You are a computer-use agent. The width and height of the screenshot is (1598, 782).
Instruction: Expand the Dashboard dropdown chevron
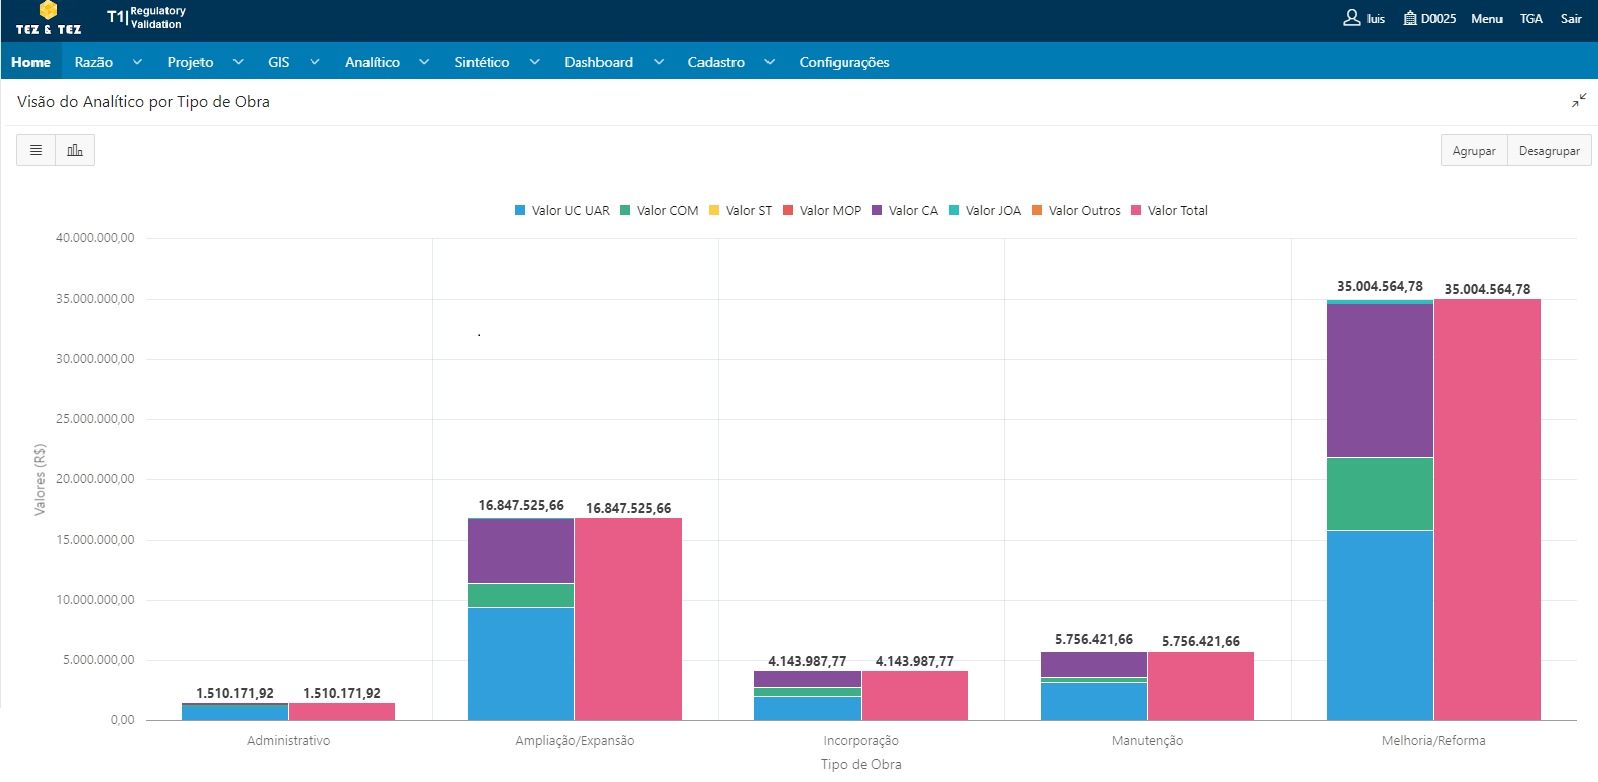[x=659, y=62]
